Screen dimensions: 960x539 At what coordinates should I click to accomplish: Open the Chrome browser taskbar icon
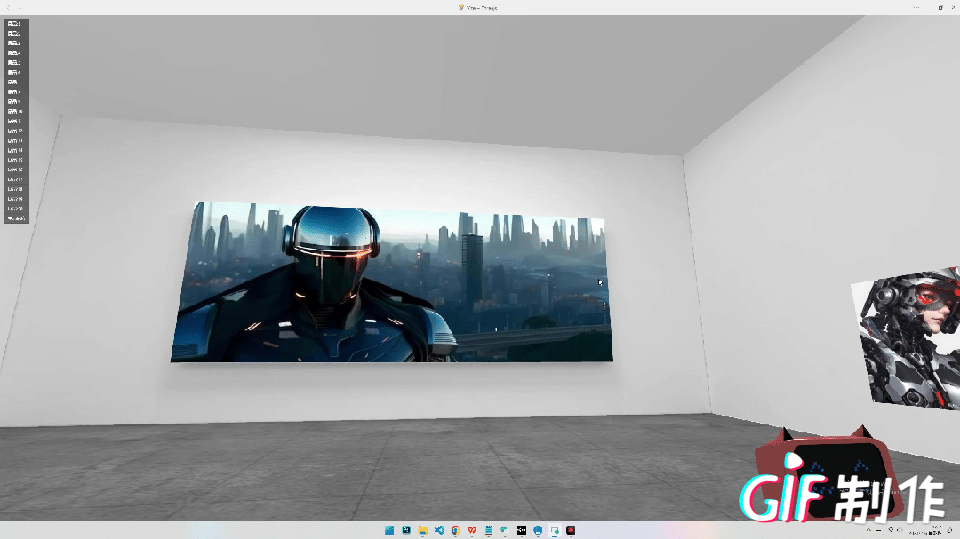click(x=456, y=530)
